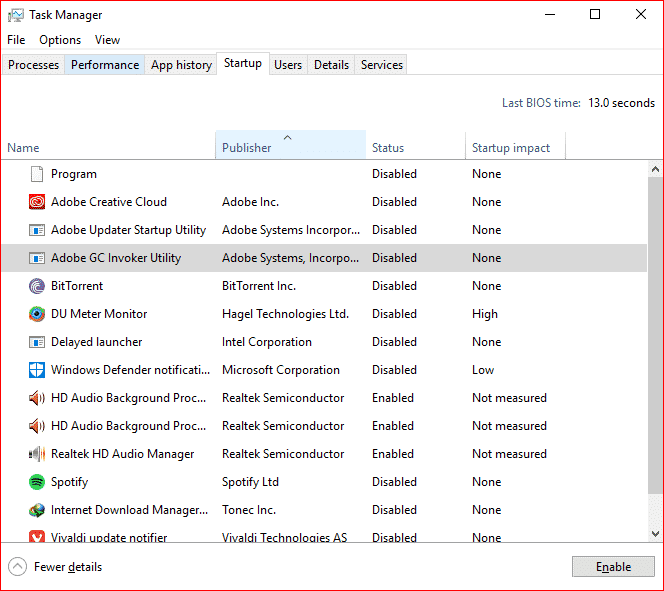Click the Enable button
Viewport: 664px width, 591px height.
point(613,566)
